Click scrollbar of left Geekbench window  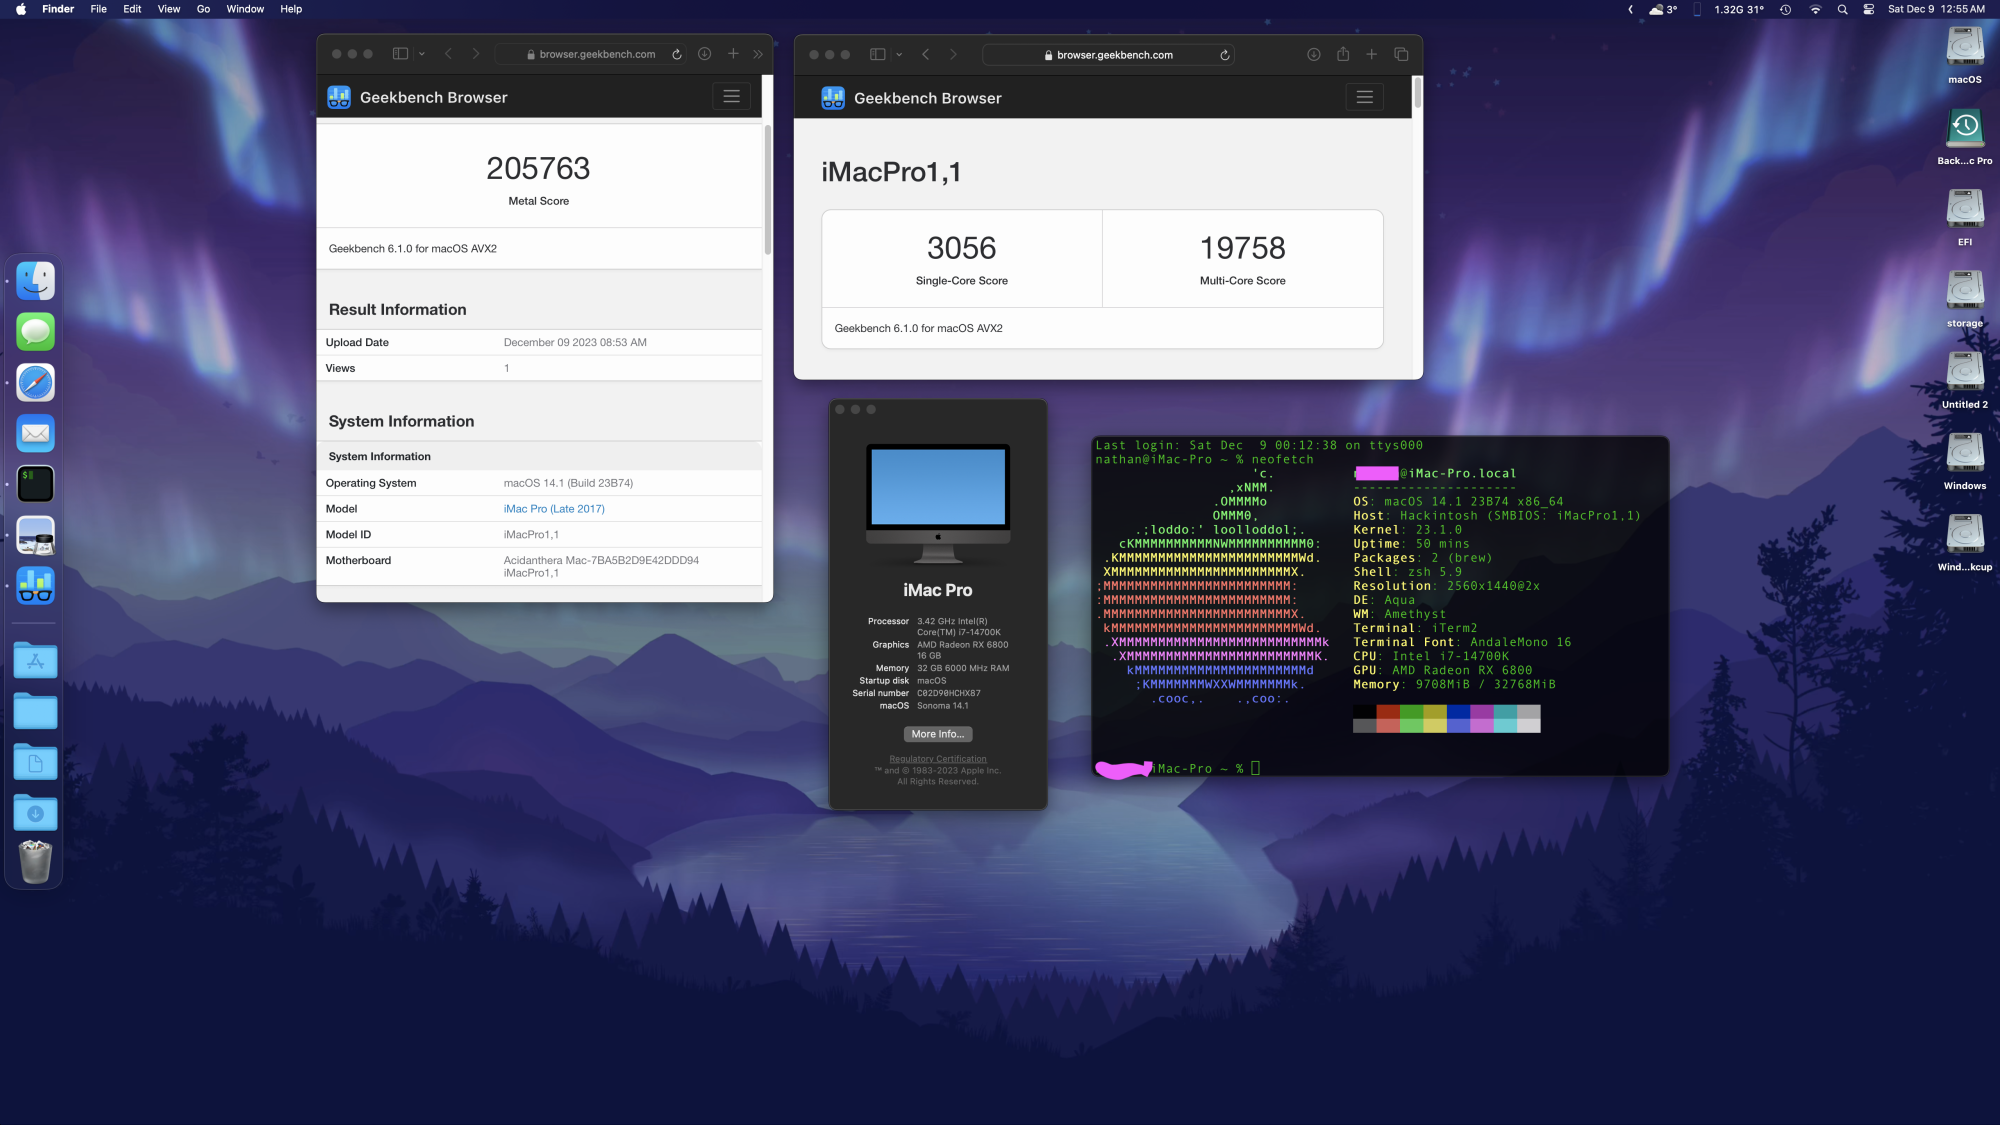coord(768,190)
